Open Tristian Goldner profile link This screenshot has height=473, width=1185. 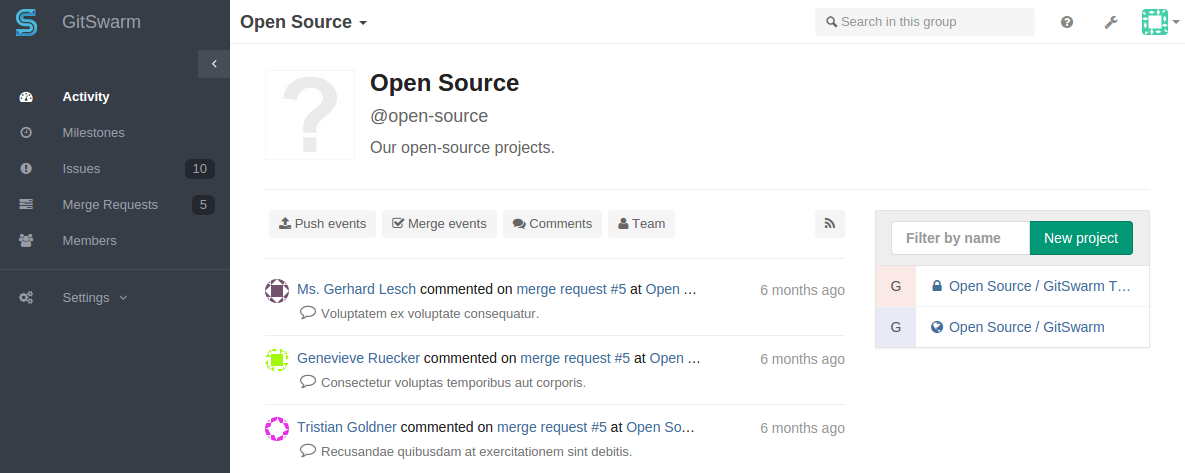tap(347, 427)
